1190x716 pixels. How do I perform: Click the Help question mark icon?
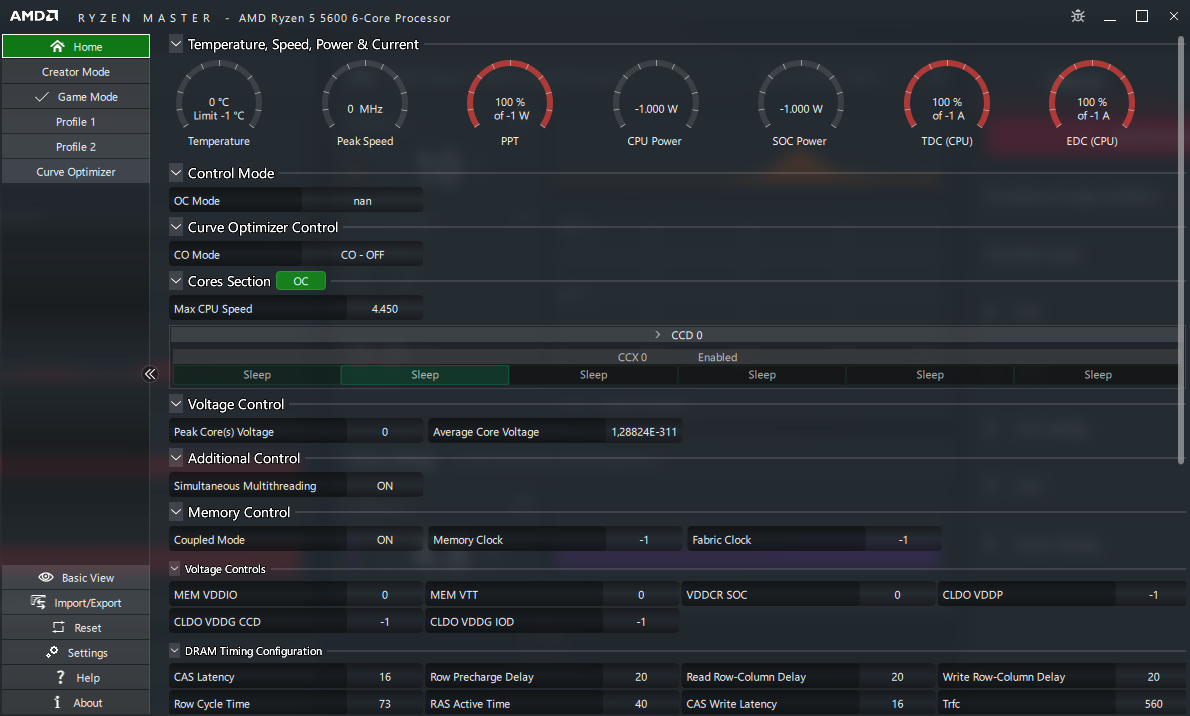tap(60, 677)
